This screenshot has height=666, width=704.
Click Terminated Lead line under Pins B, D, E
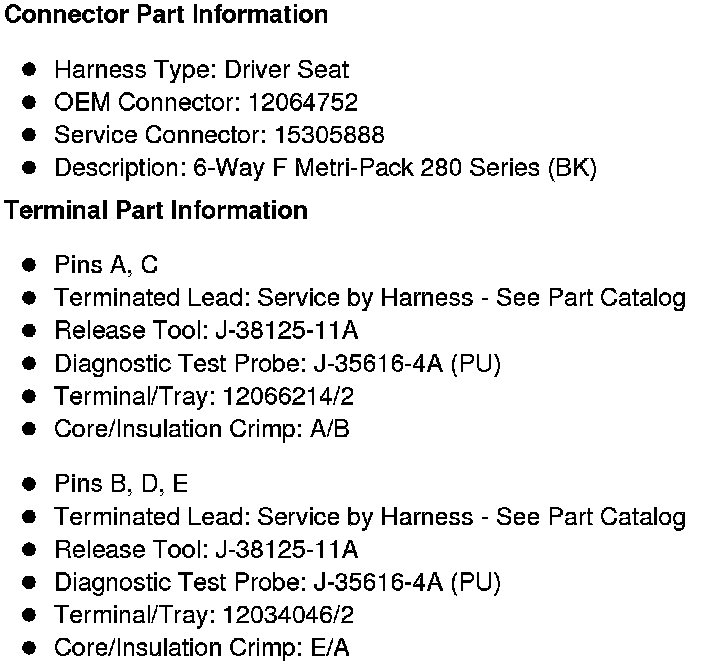[370, 517]
